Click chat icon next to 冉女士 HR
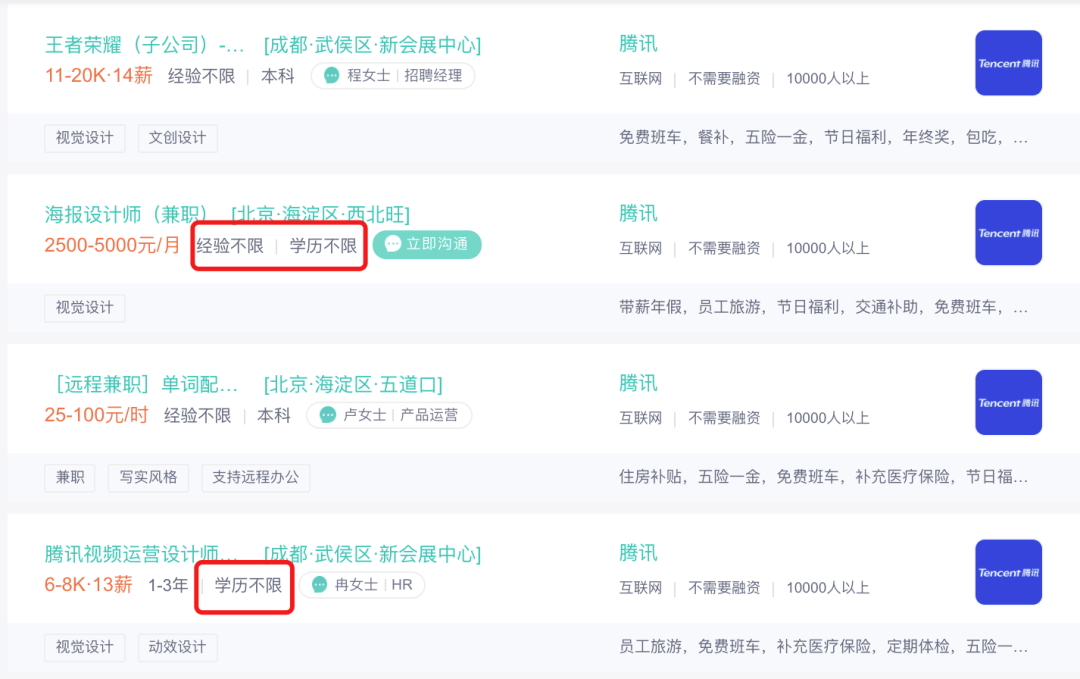 point(320,585)
